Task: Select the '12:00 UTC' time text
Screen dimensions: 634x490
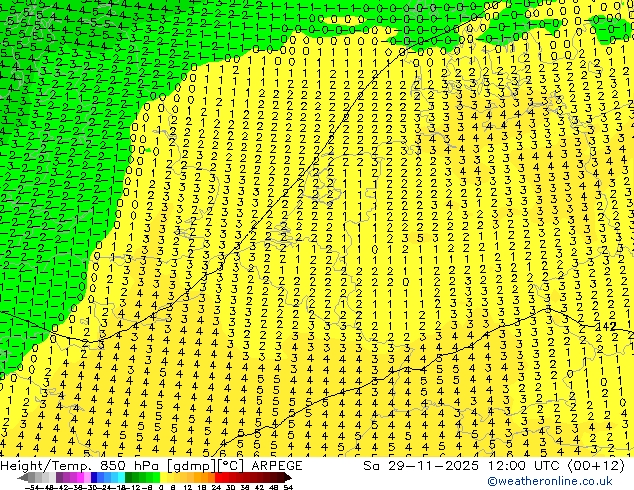Action: [x=526, y=465]
